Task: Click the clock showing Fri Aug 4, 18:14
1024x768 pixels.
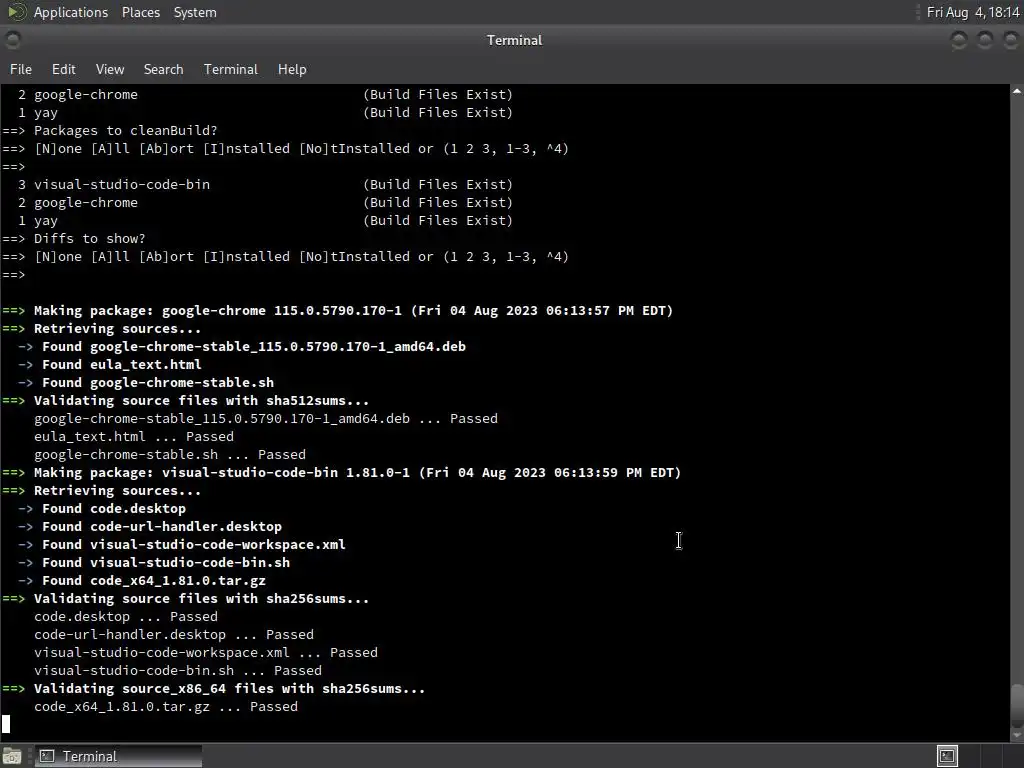Action: pyautogui.click(x=973, y=12)
